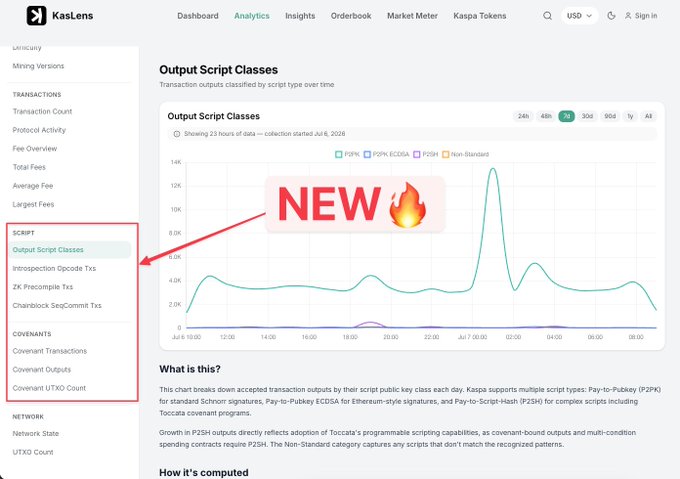
Task: Open Protocol Activity in sidebar
Action: coord(39,130)
